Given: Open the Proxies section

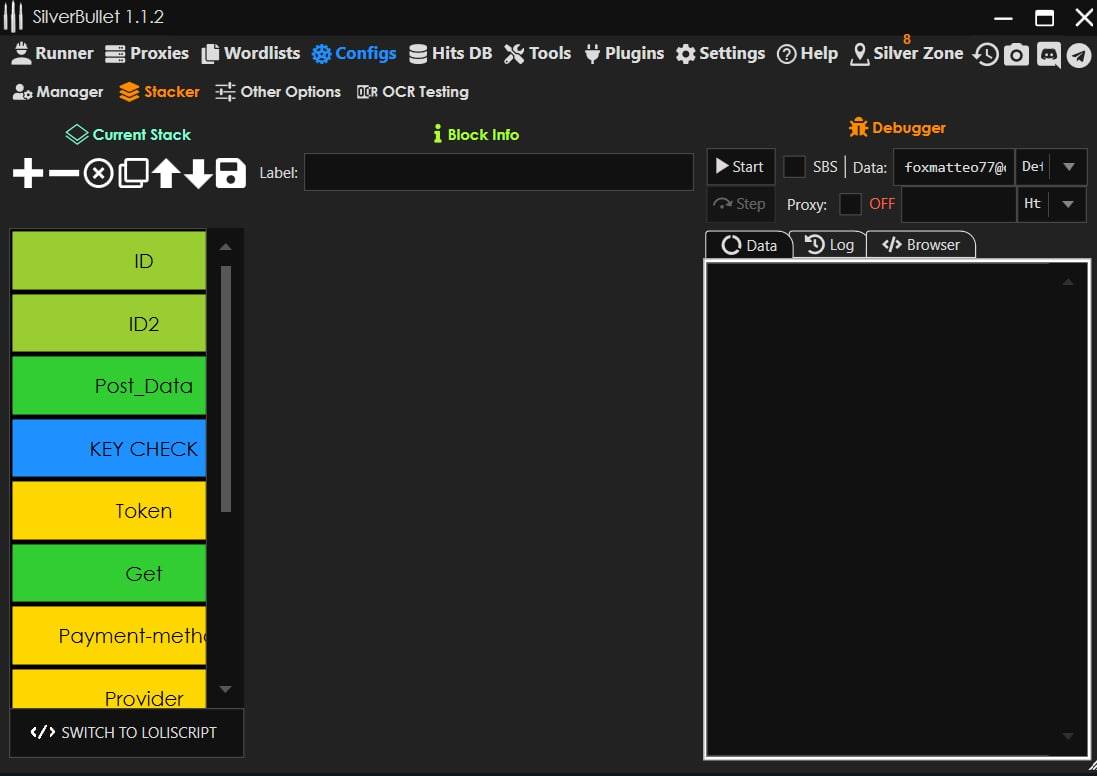Looking at the screenshot, I should pyautogui.click(x=147, y=53).
